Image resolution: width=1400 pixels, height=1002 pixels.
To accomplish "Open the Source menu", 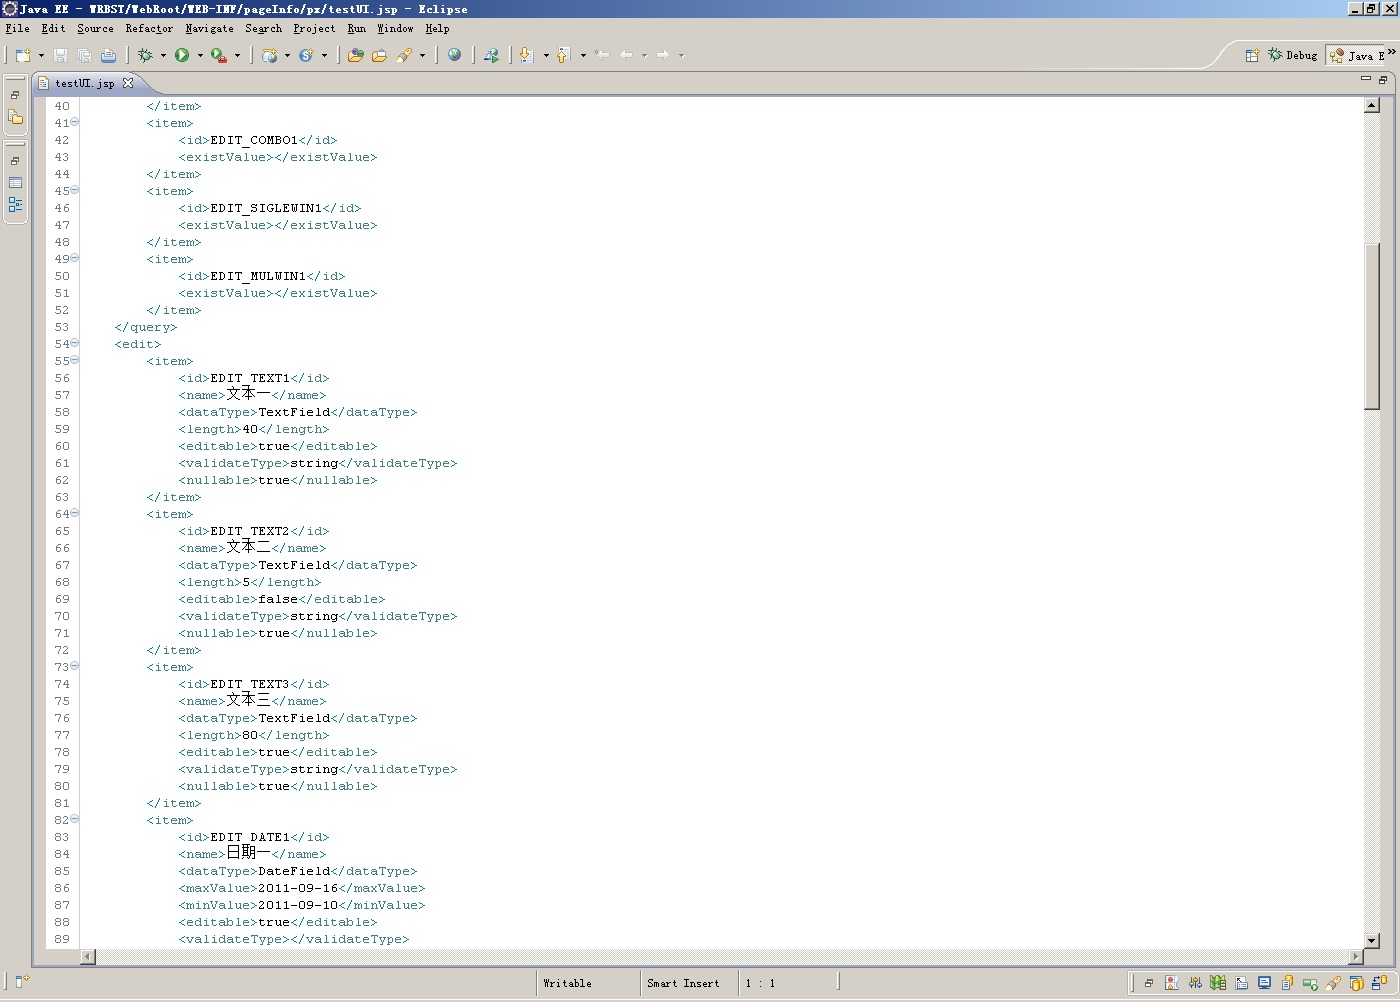I will click(x=95, y=29).
